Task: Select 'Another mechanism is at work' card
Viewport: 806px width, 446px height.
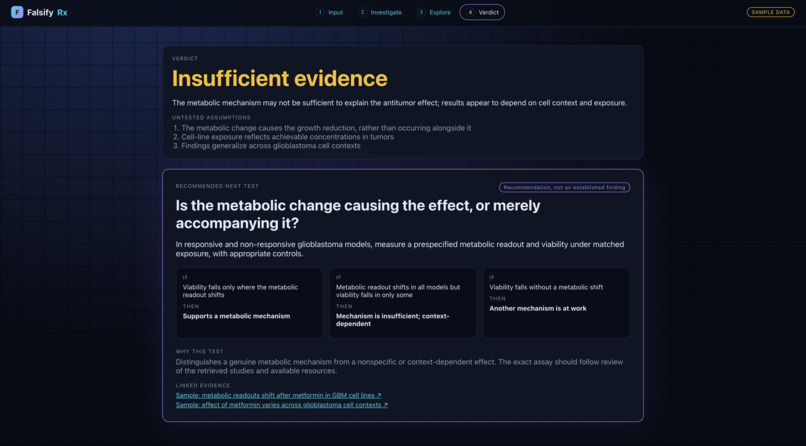Action: pos(556,303)
